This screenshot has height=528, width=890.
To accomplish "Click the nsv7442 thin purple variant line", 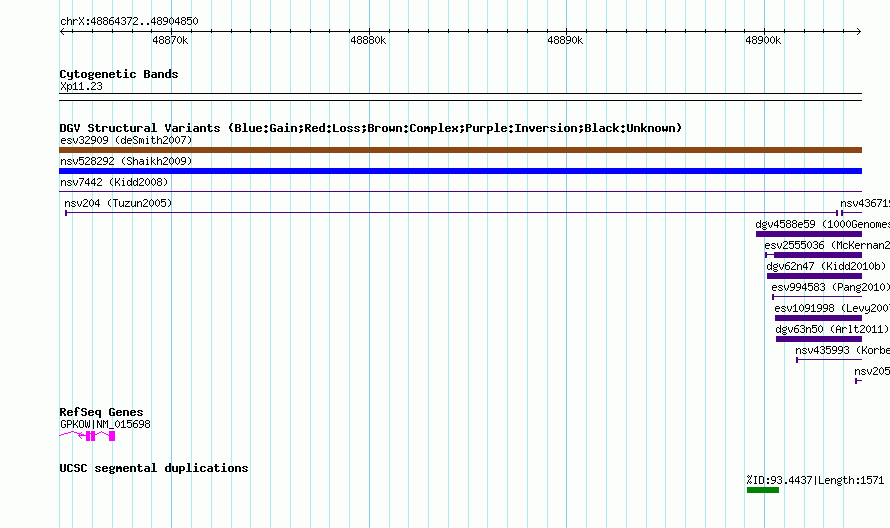I will (460, 192).
